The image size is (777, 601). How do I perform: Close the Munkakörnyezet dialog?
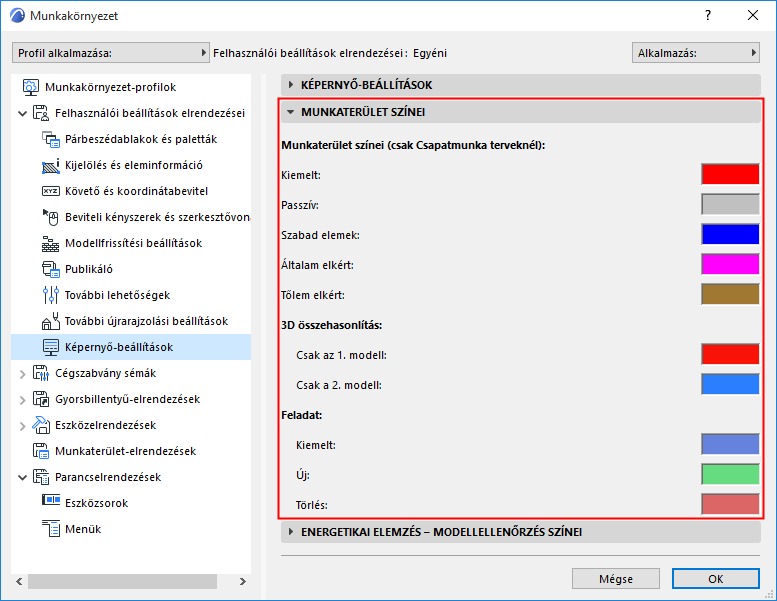click(753, 15)
